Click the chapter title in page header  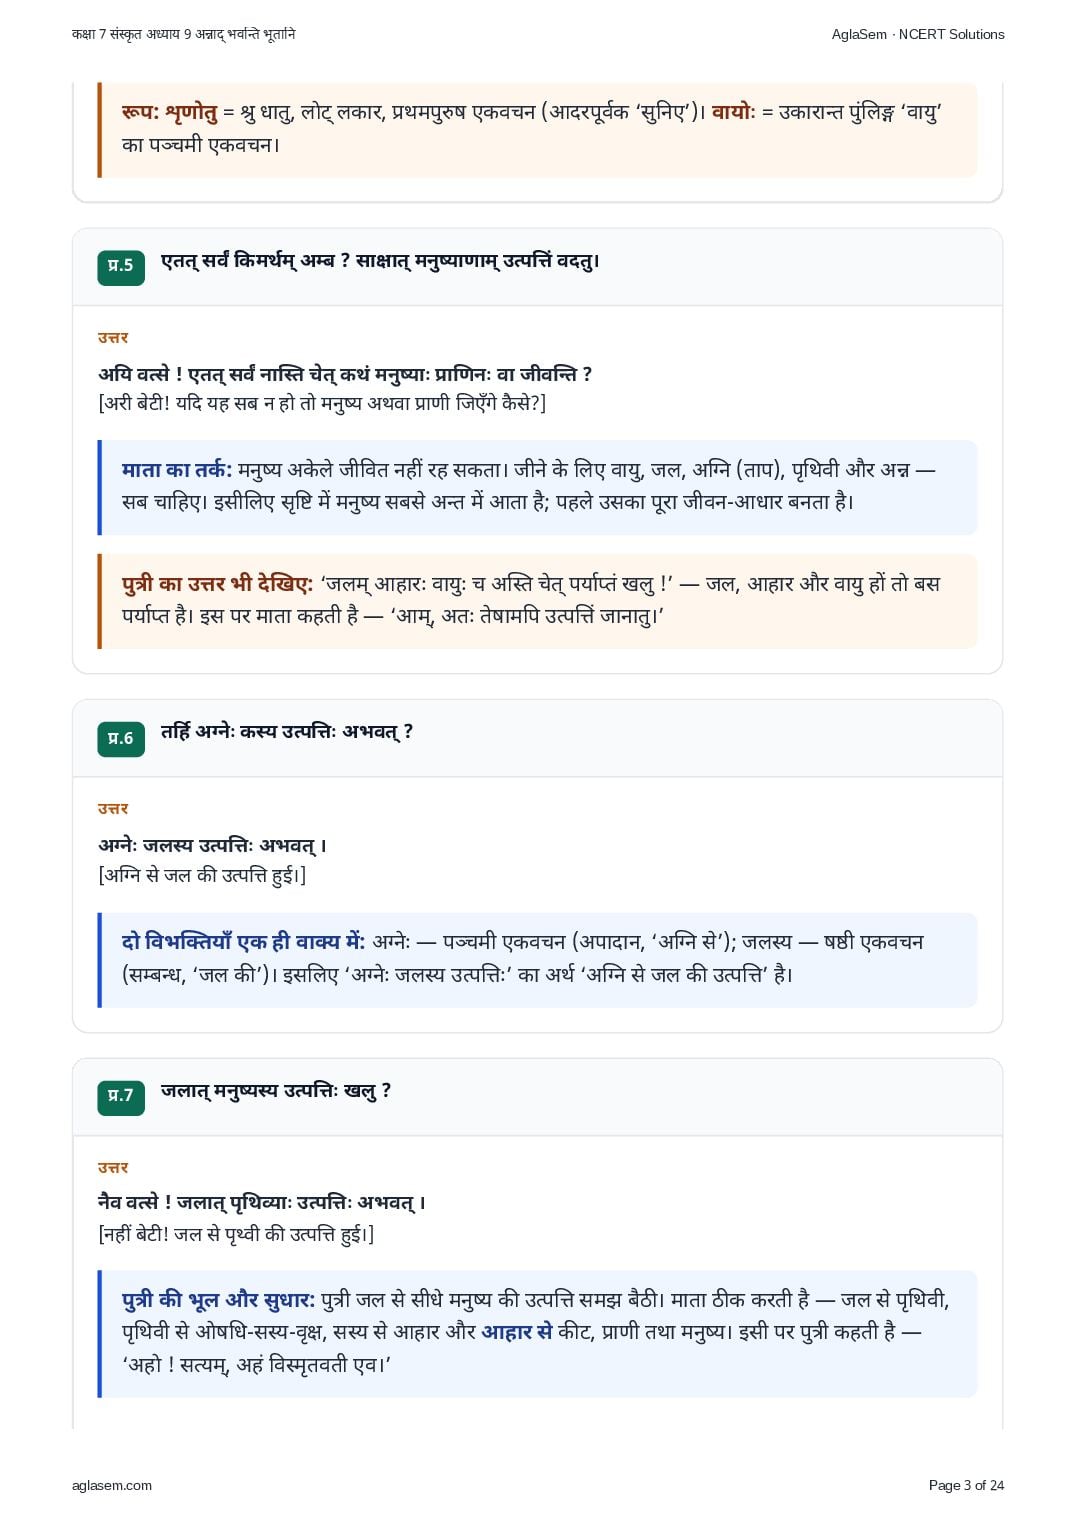[x=184, y=34]
